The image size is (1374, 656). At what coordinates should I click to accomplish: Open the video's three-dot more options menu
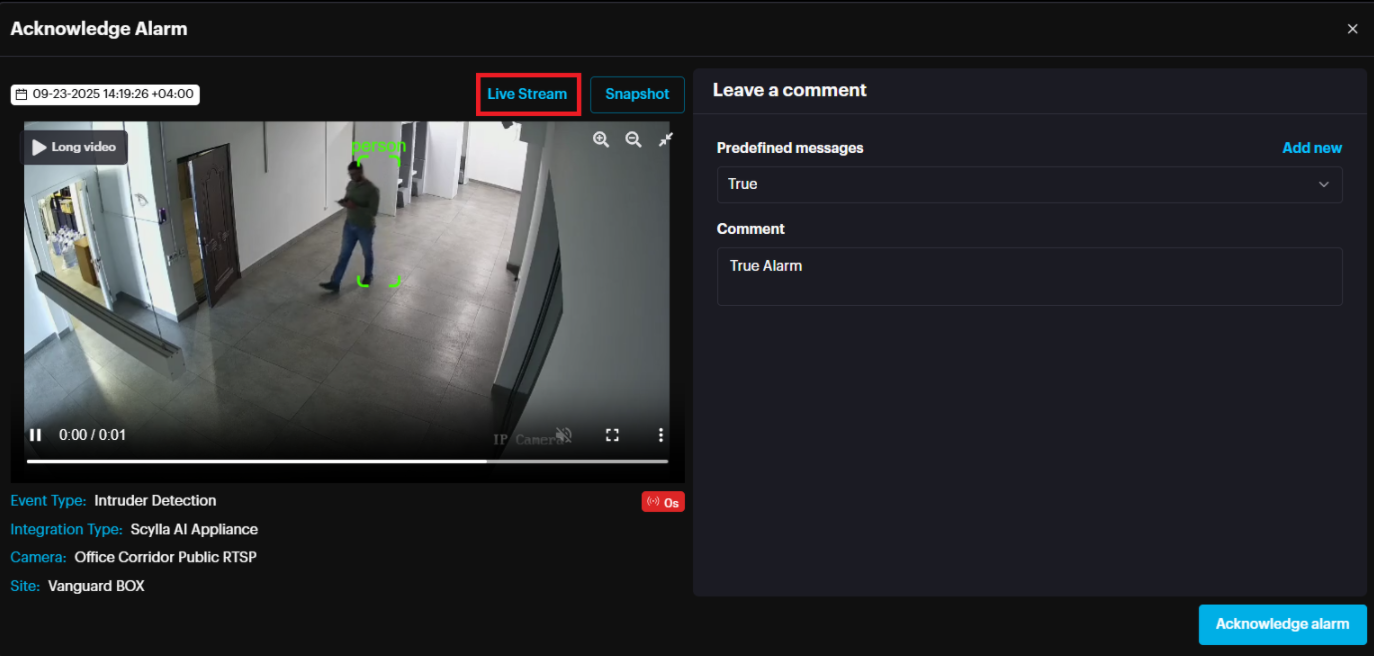[660, 435]
